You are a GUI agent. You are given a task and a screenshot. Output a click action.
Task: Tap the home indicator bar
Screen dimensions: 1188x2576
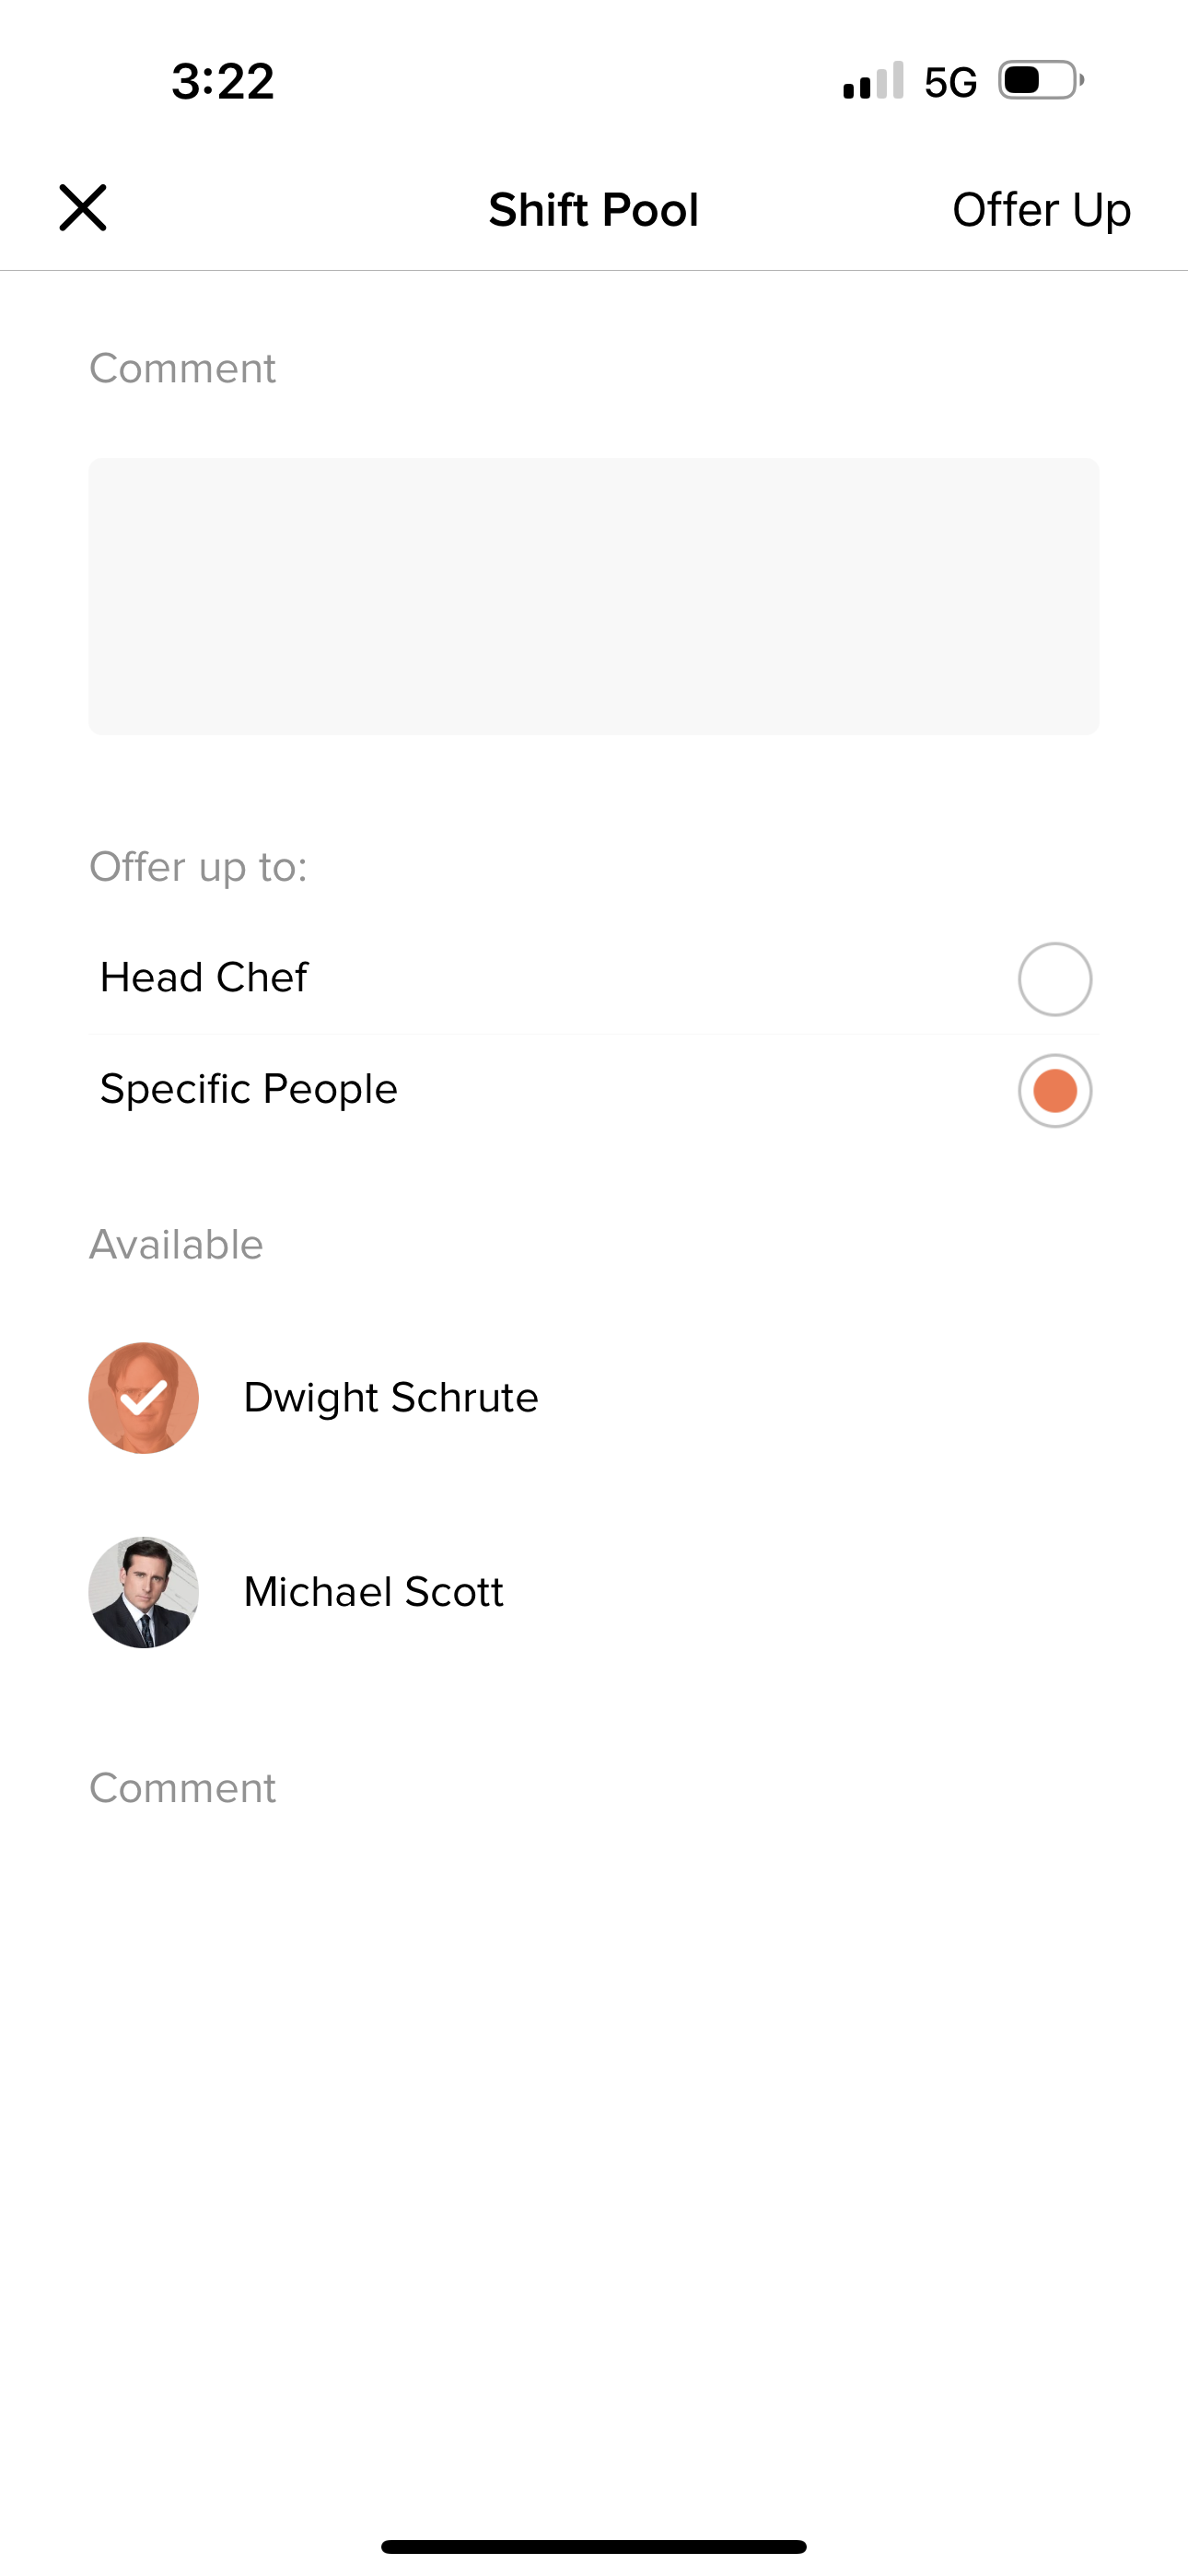click(594, 2546)
